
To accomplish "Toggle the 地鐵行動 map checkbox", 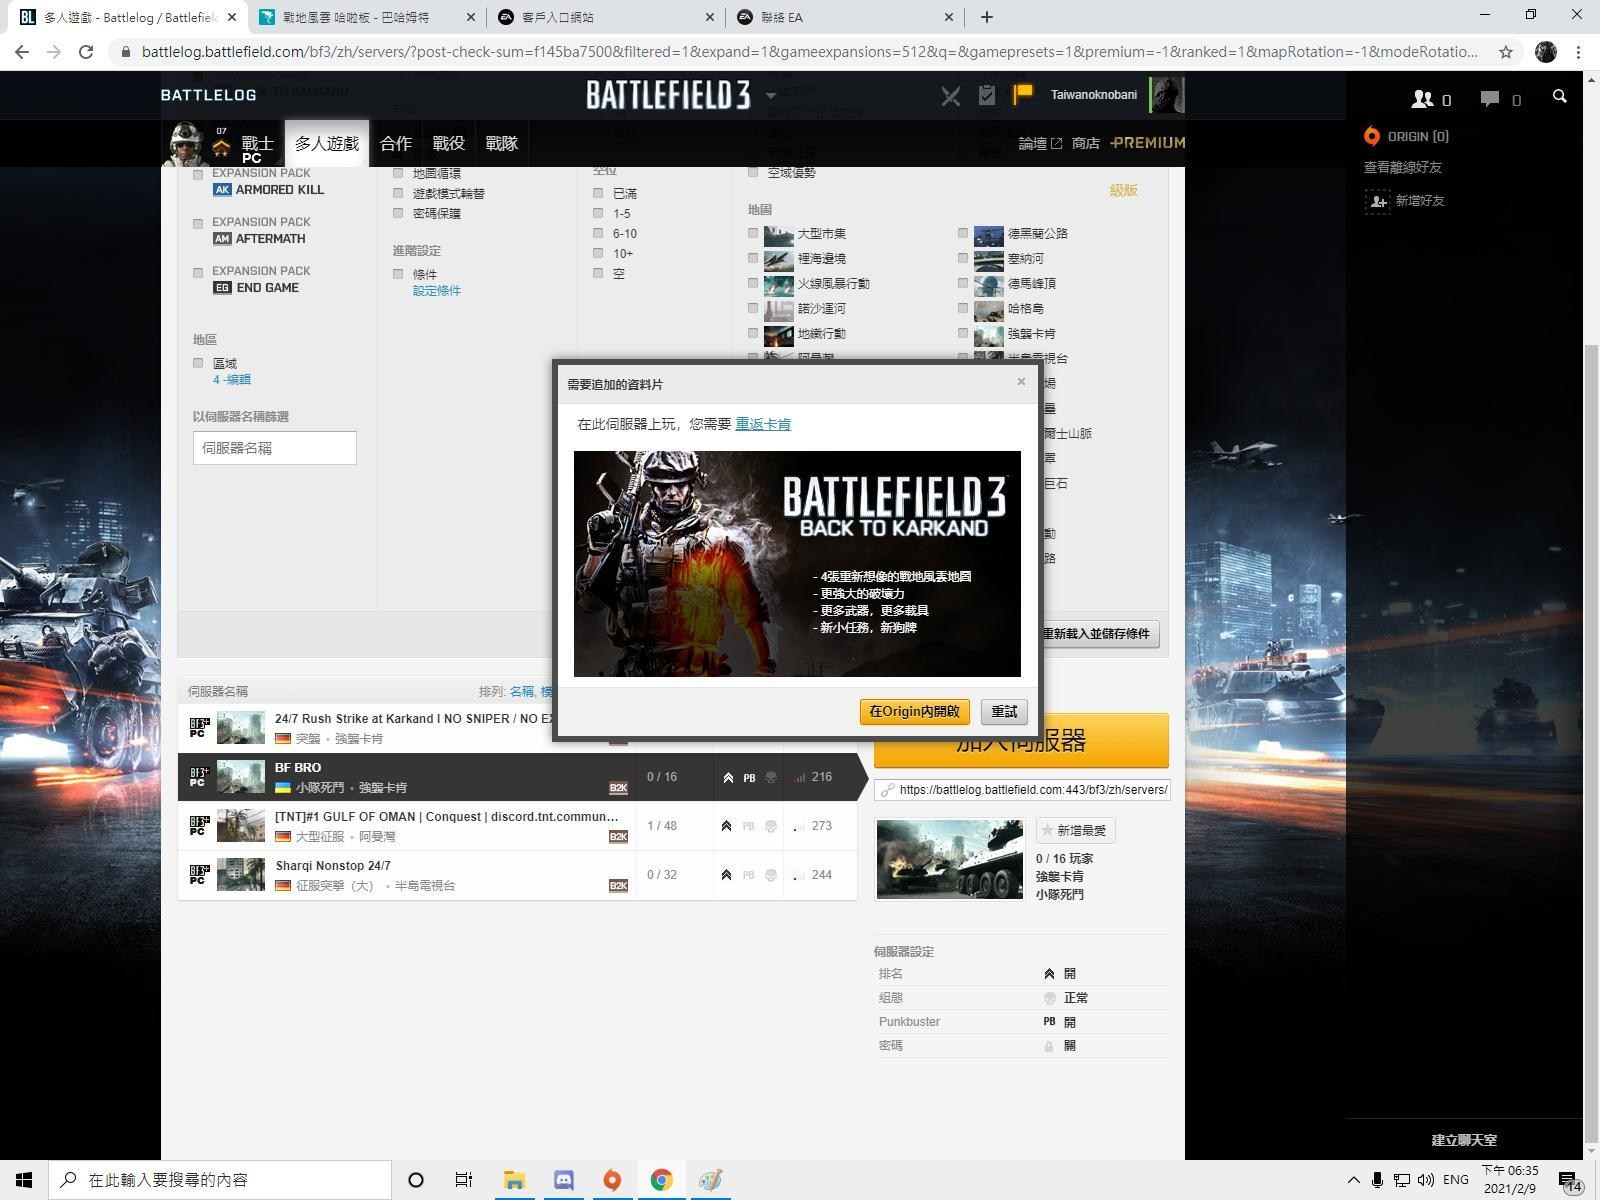I will click(753, 333).
